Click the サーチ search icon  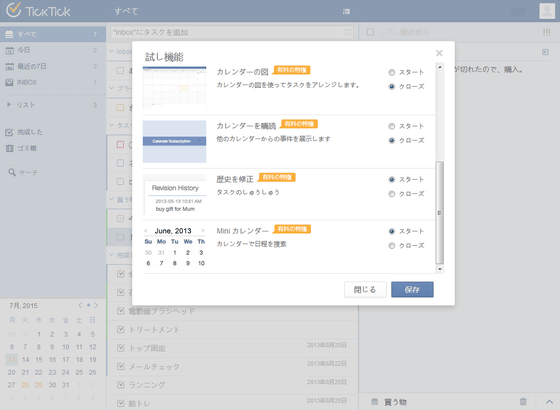pyautogui.click(x=12, y=172)
